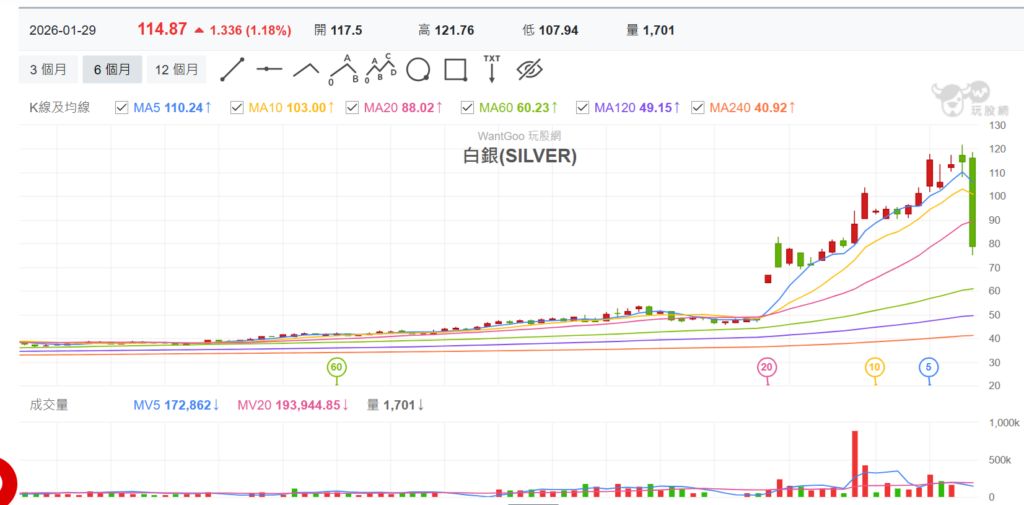Disable the MA20 moving average line

[352, 107]
